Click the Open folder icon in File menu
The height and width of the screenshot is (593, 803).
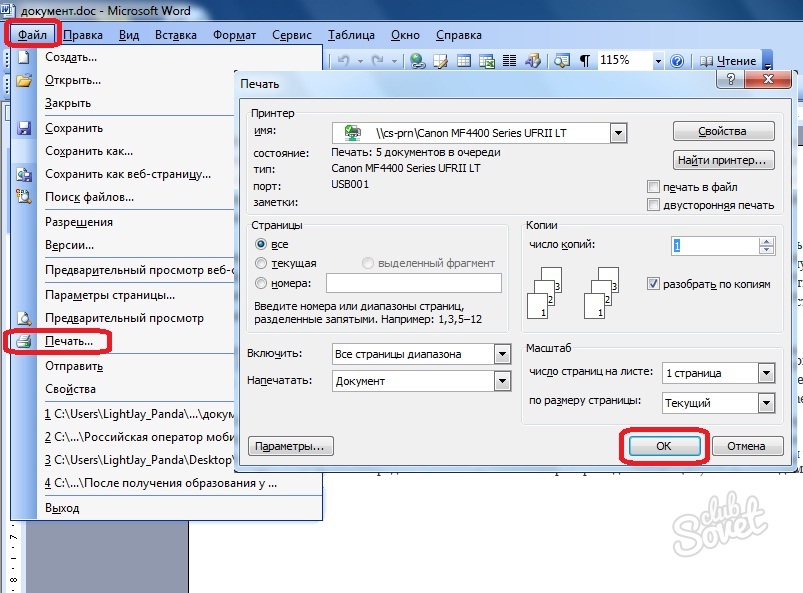pyautogui.click(x=24, y=80)
